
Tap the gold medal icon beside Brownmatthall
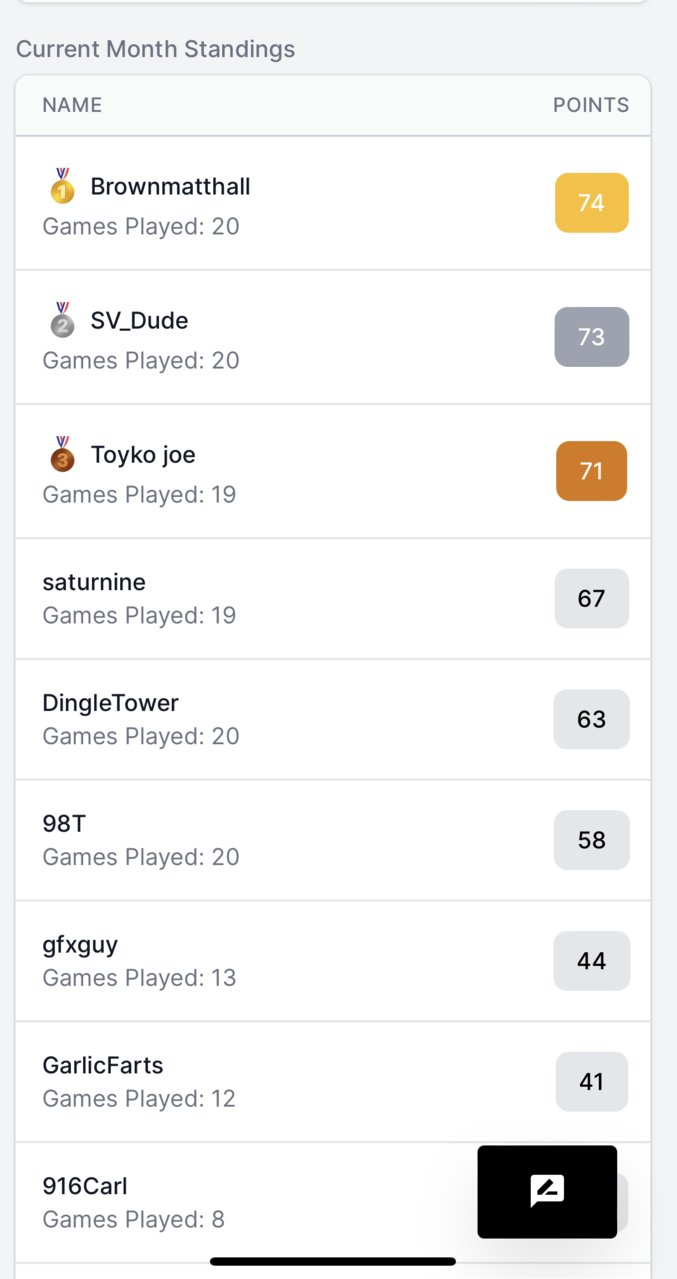point(63,186)
